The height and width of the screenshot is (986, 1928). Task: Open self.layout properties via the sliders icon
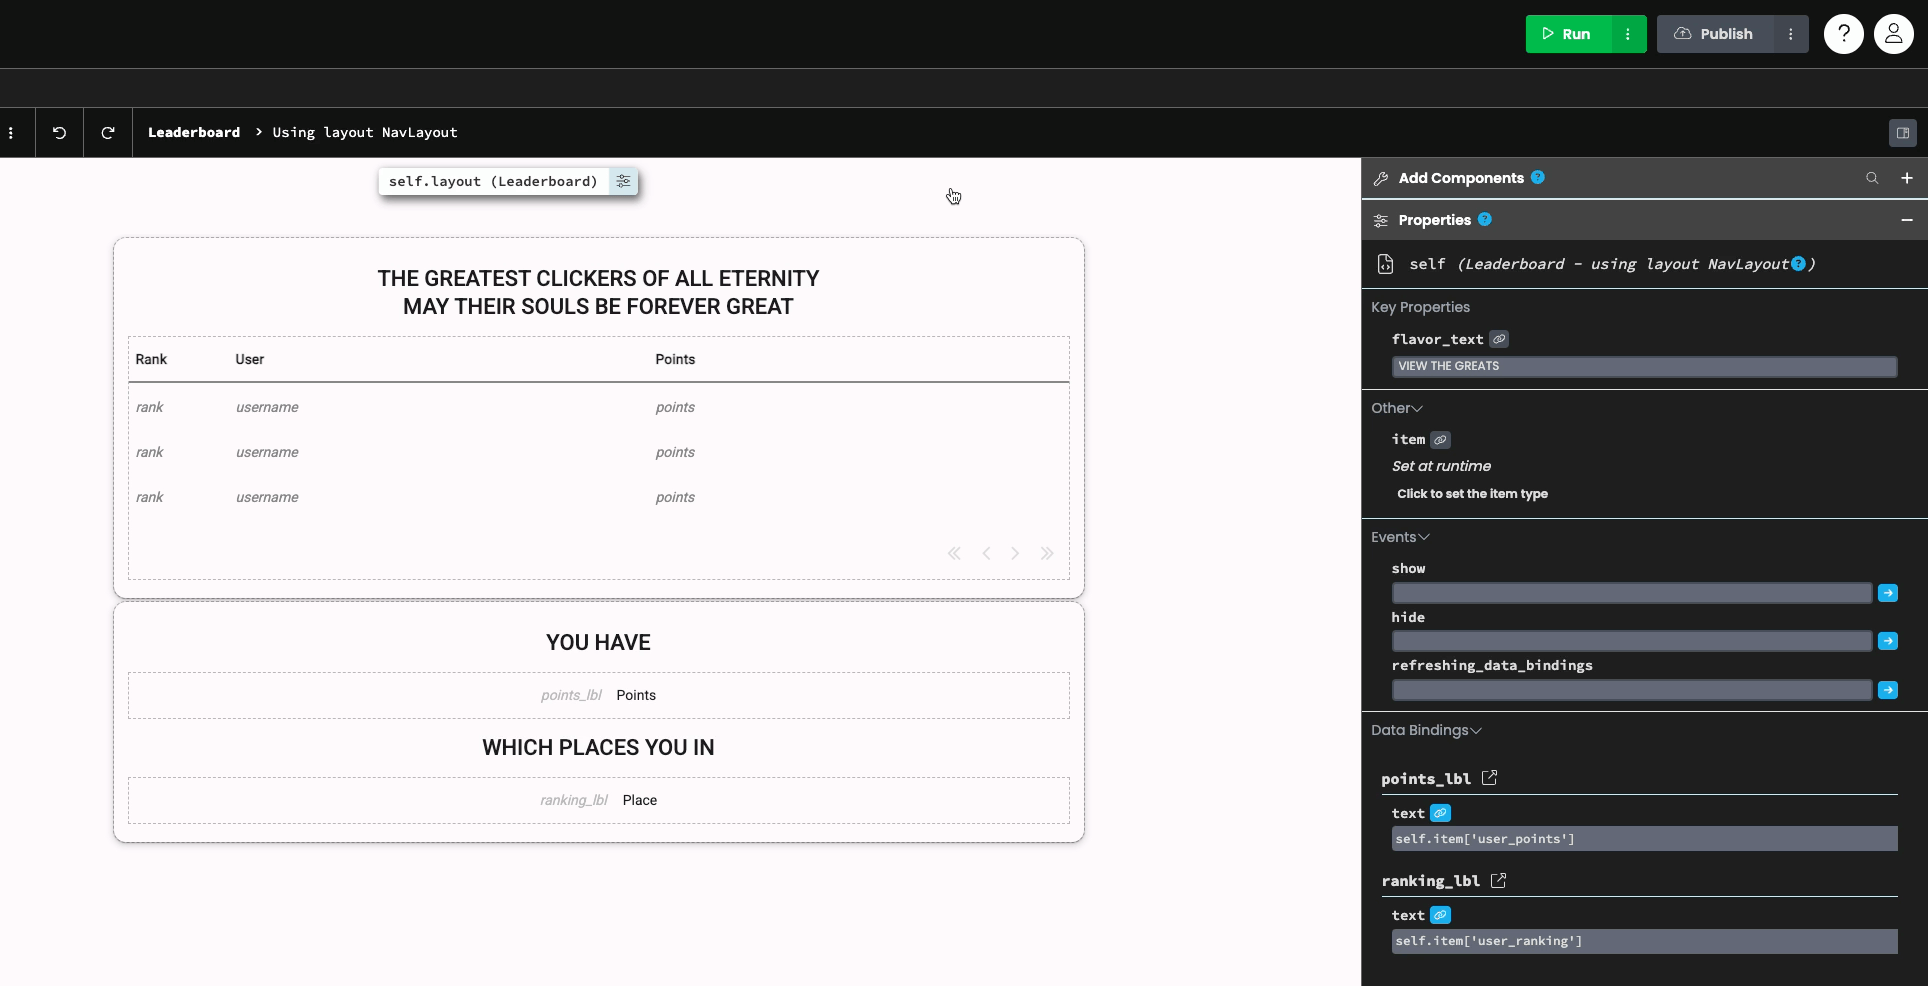(623, 182)
